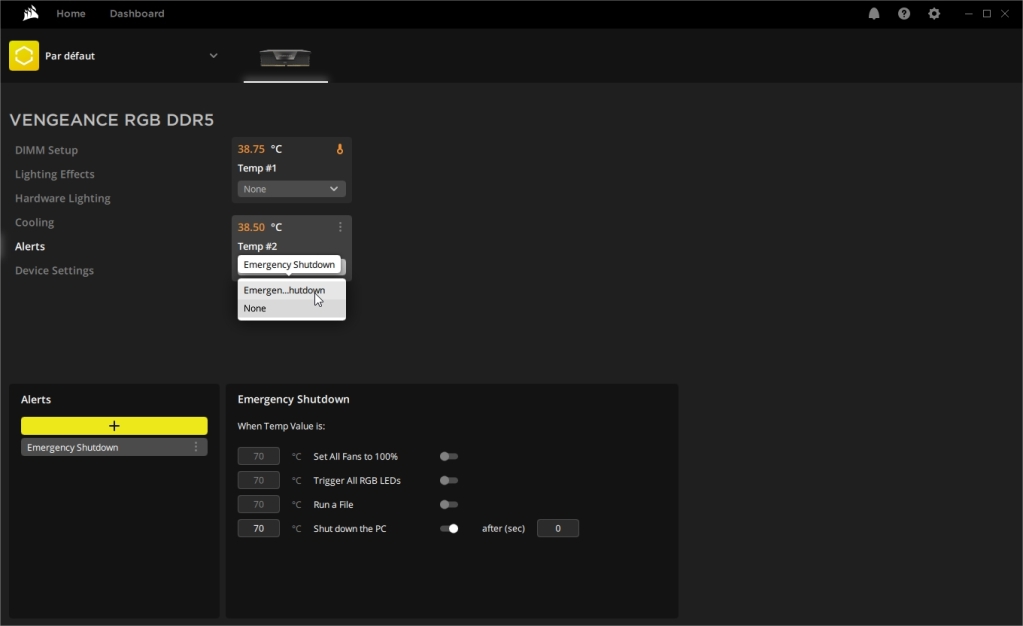
Task: Disable the Shut down the PC switch
Action: [449, 529]
